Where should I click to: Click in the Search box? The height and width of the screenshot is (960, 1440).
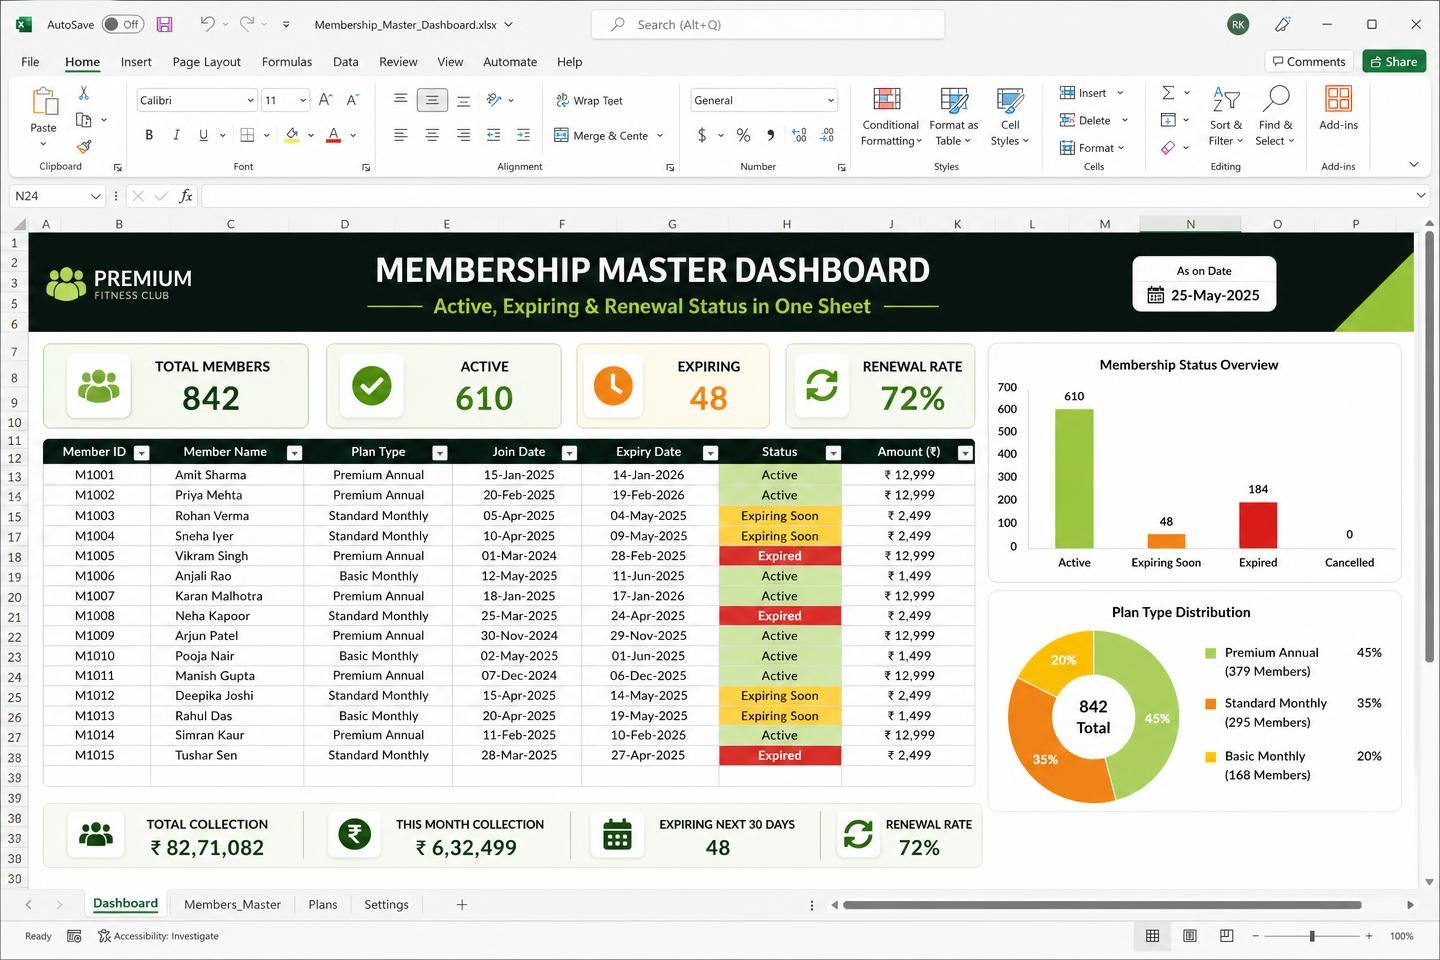tap(768, 24)
